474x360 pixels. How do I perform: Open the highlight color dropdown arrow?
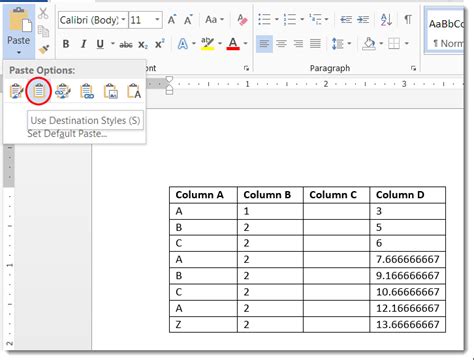(220, 43)
